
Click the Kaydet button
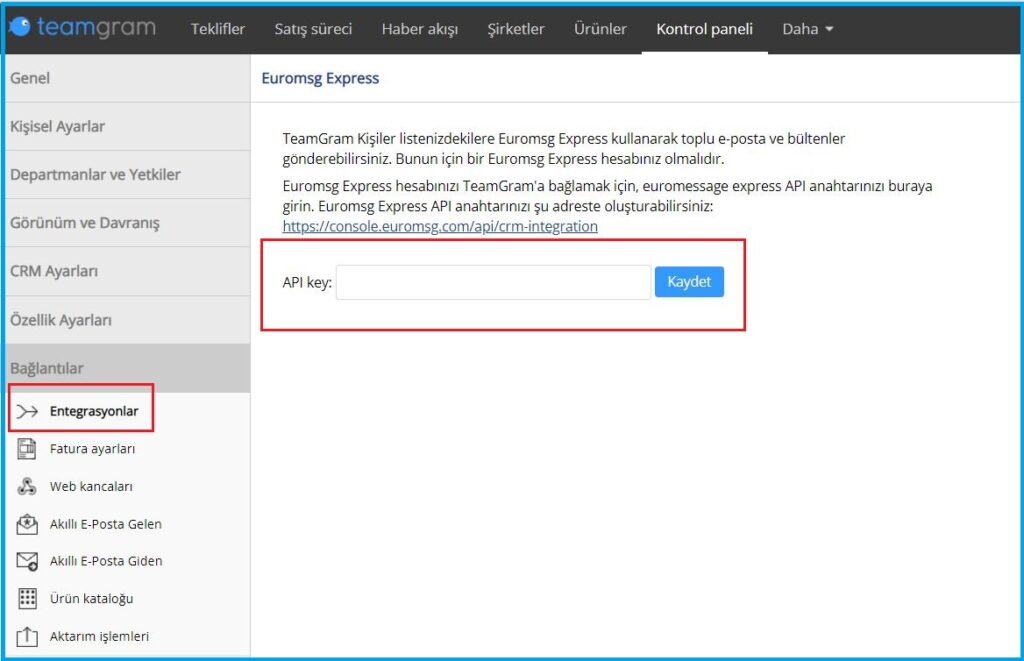pyautogui.click(x=689, y=282)
